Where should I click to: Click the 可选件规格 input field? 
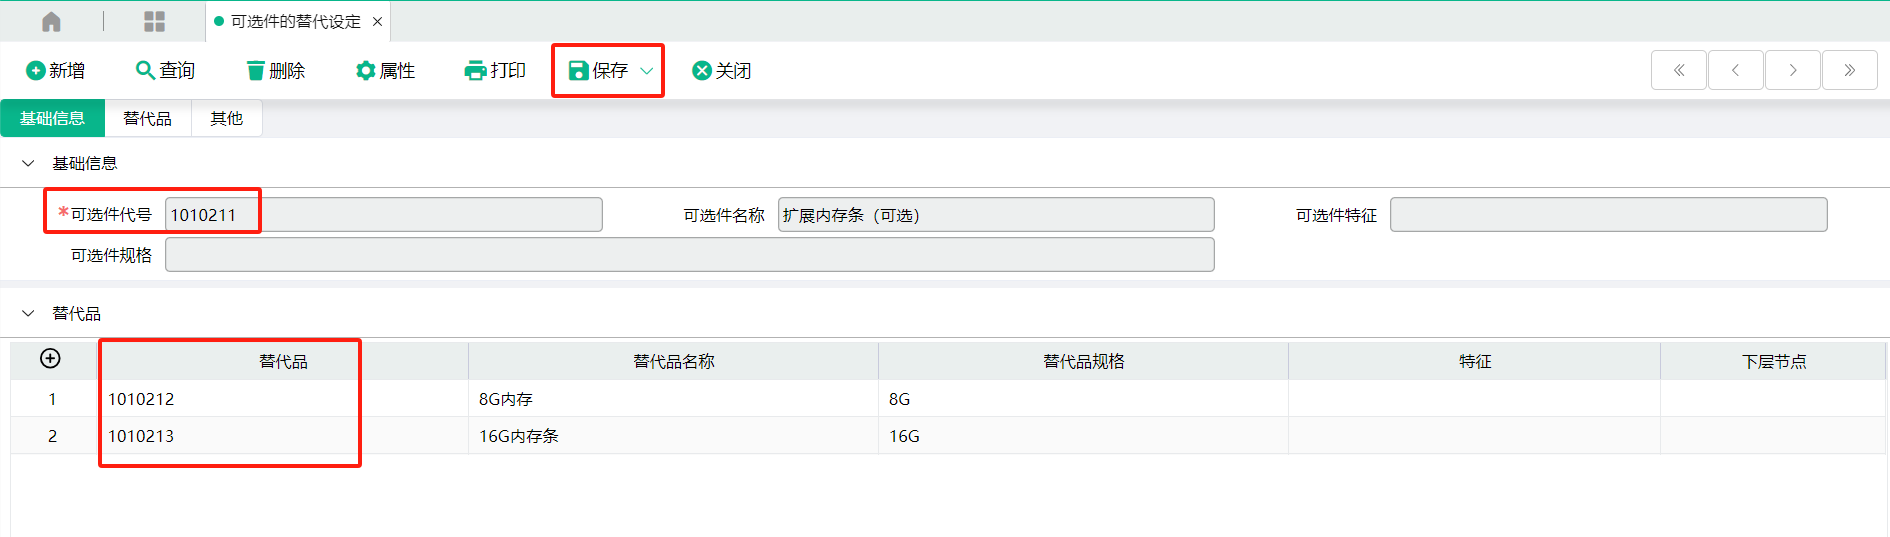(x=689, y=255)
